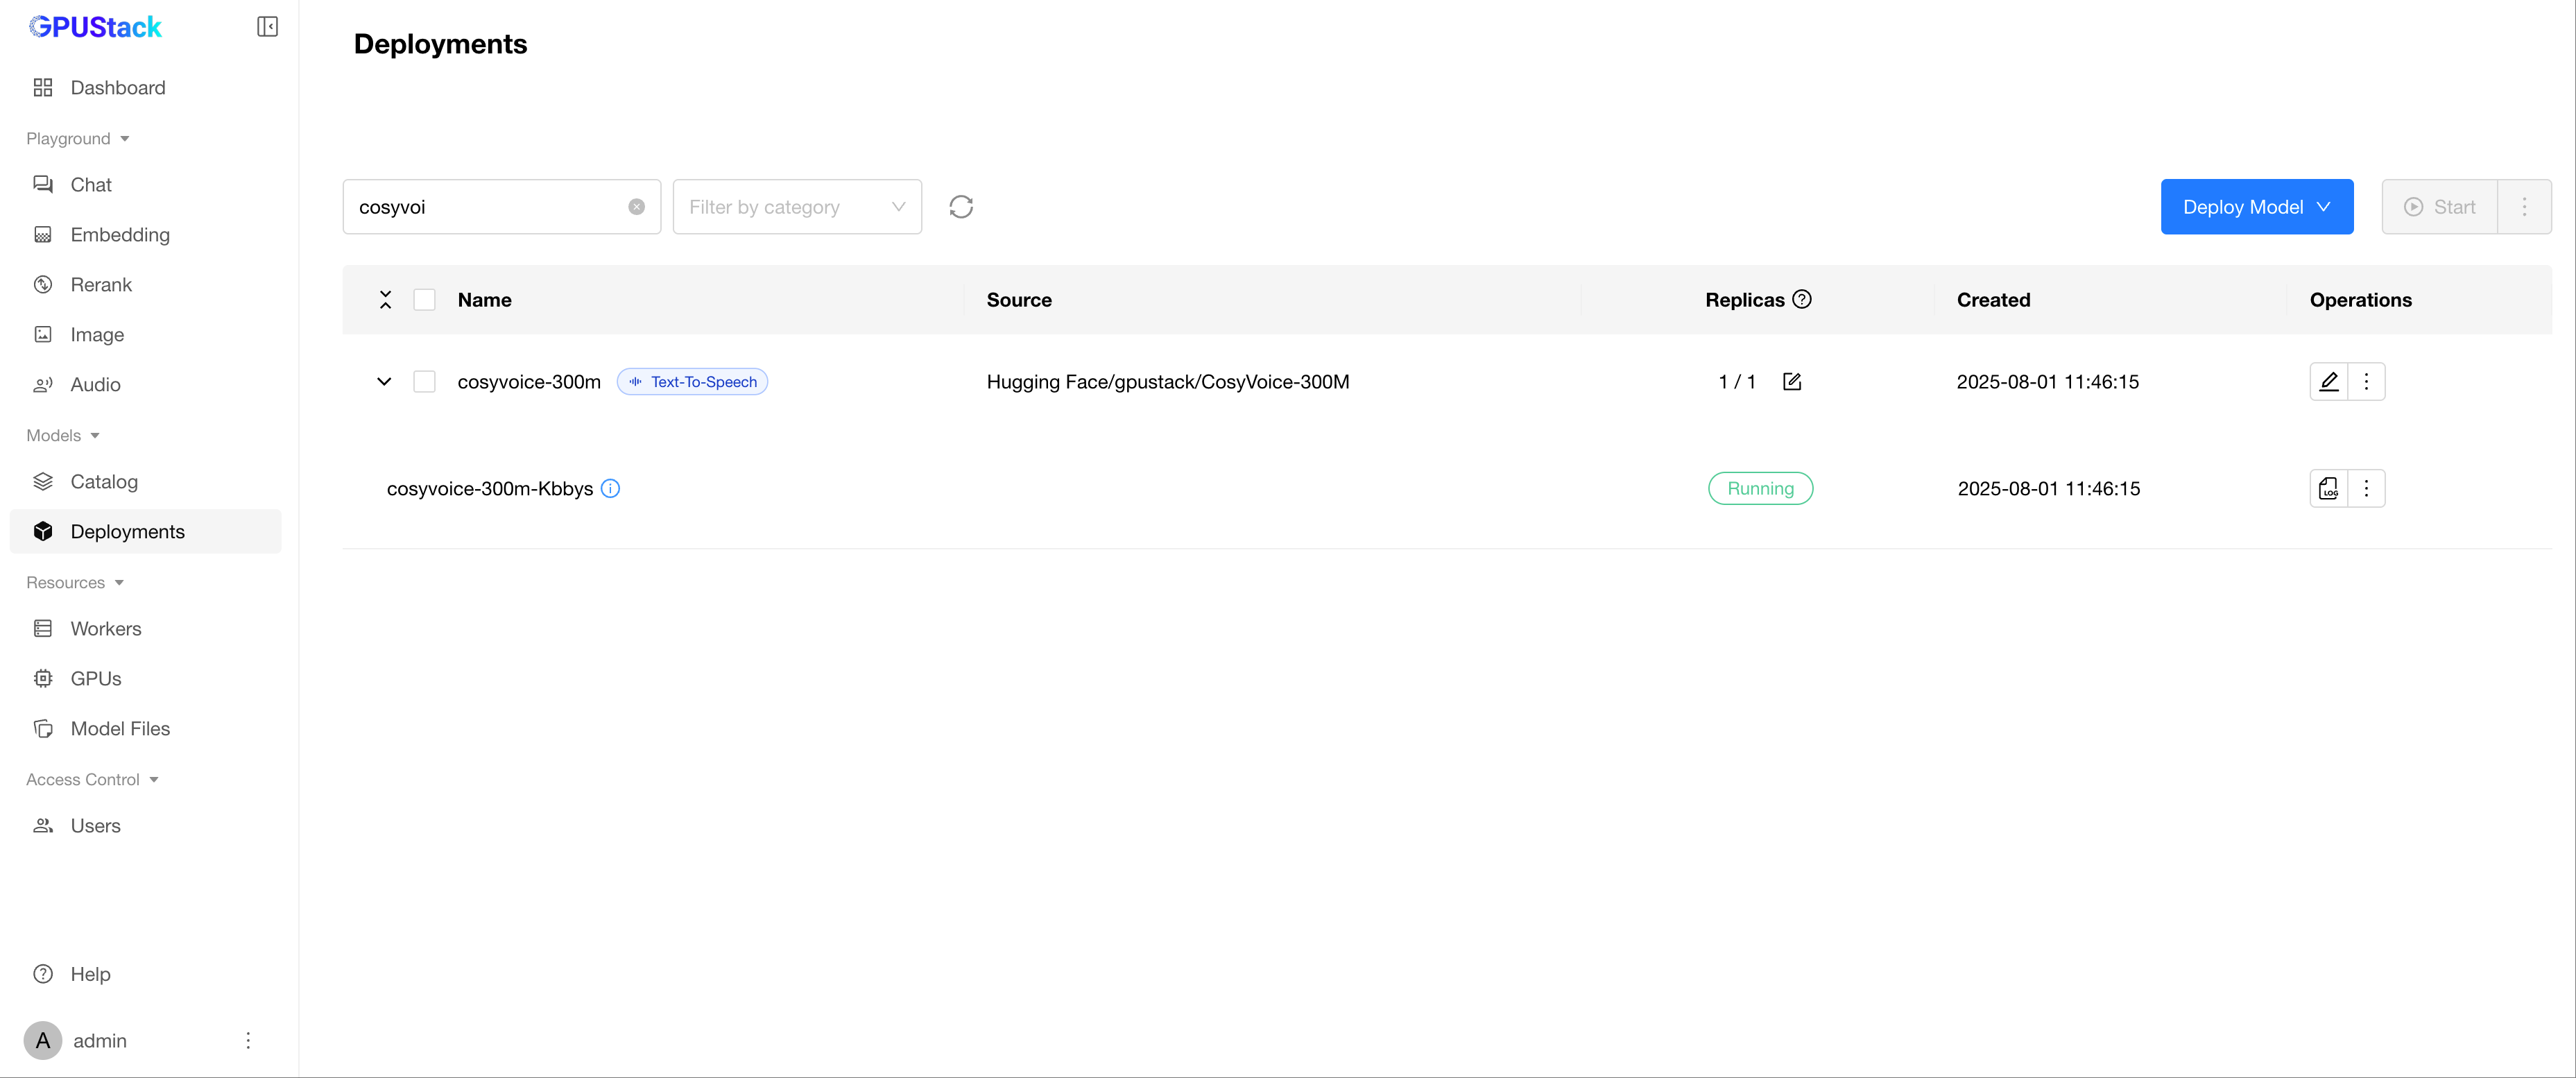Collapse the sidebar with the panel icon
2576x1078 pixels.
(267, 27)
